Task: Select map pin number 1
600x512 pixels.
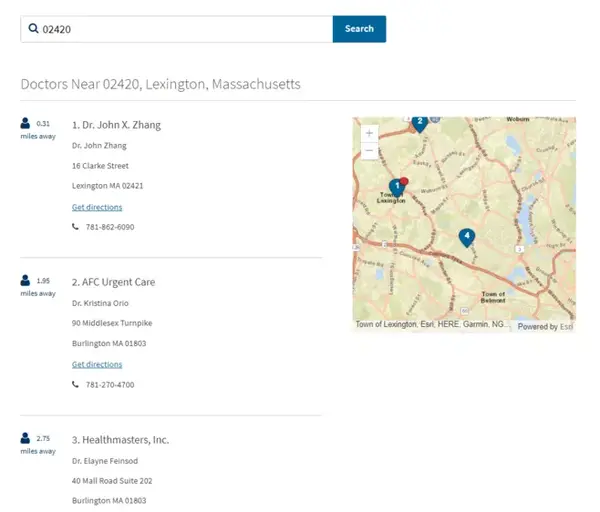Action: point(396,188)
